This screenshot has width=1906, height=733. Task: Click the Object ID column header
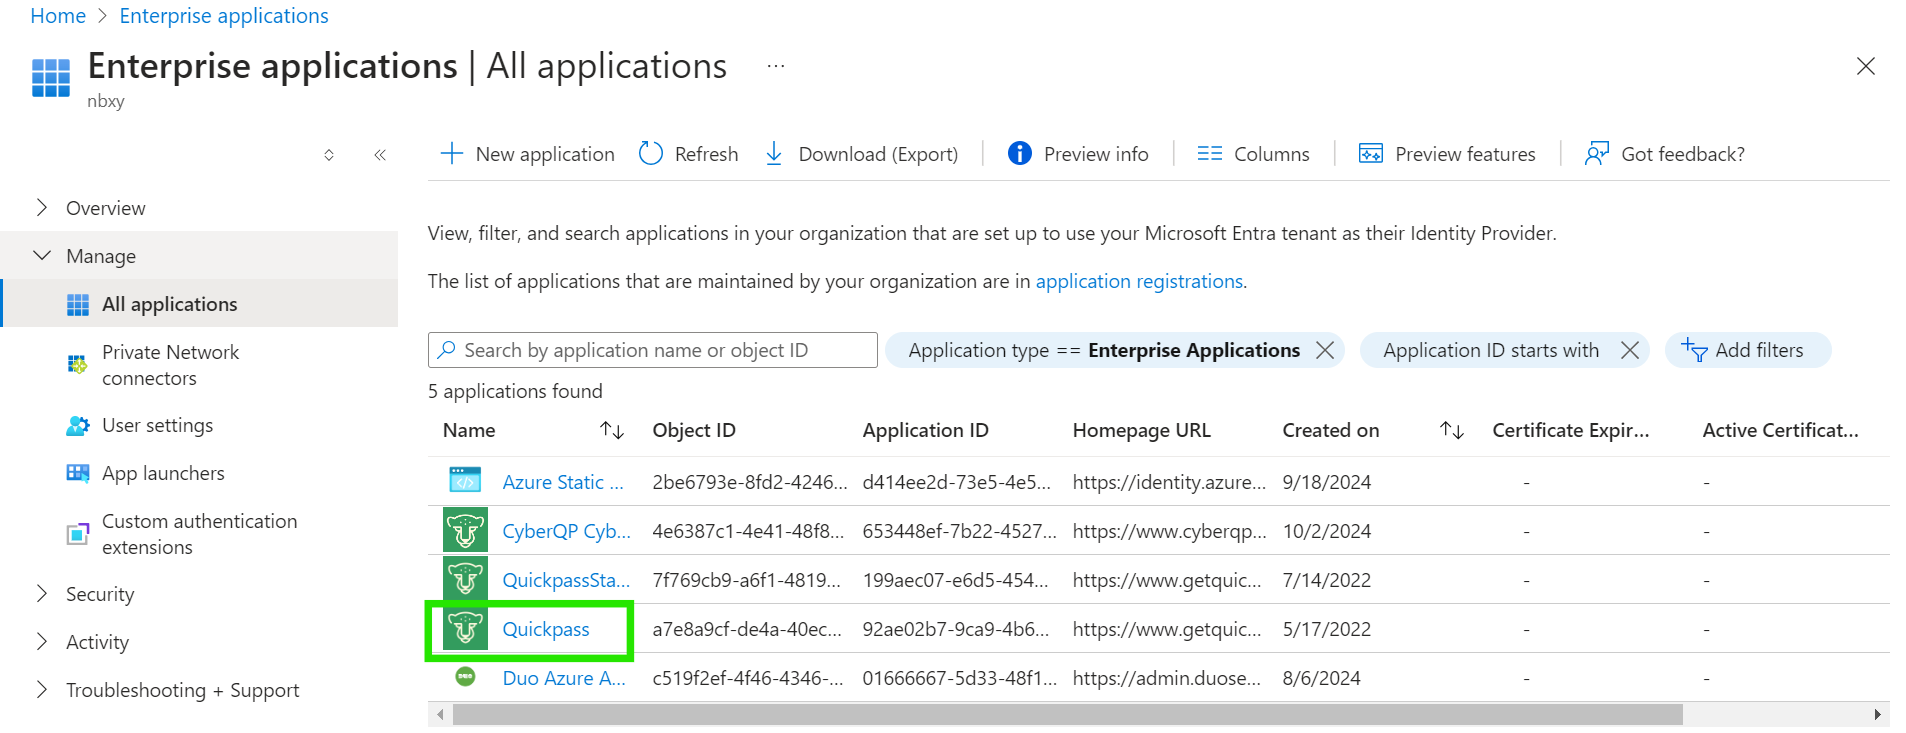click(694, 431)
